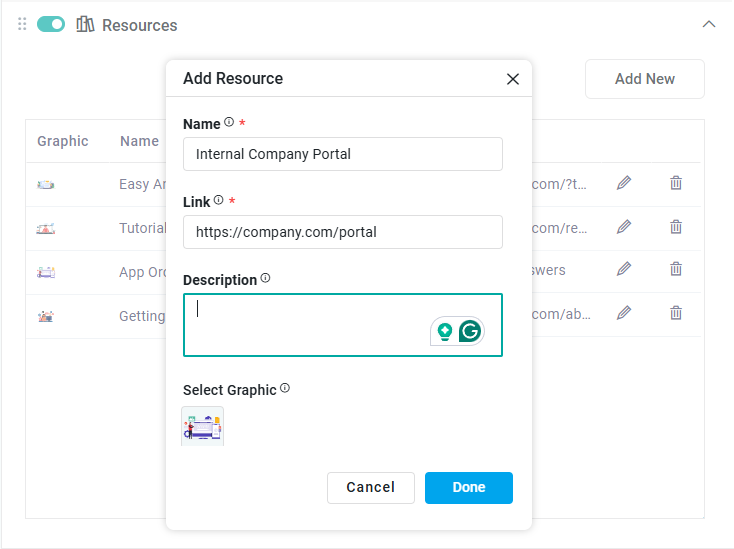This screenshot has height=549, width=734.
Task: Click the Link info icon
Action: tap(219, 200)
